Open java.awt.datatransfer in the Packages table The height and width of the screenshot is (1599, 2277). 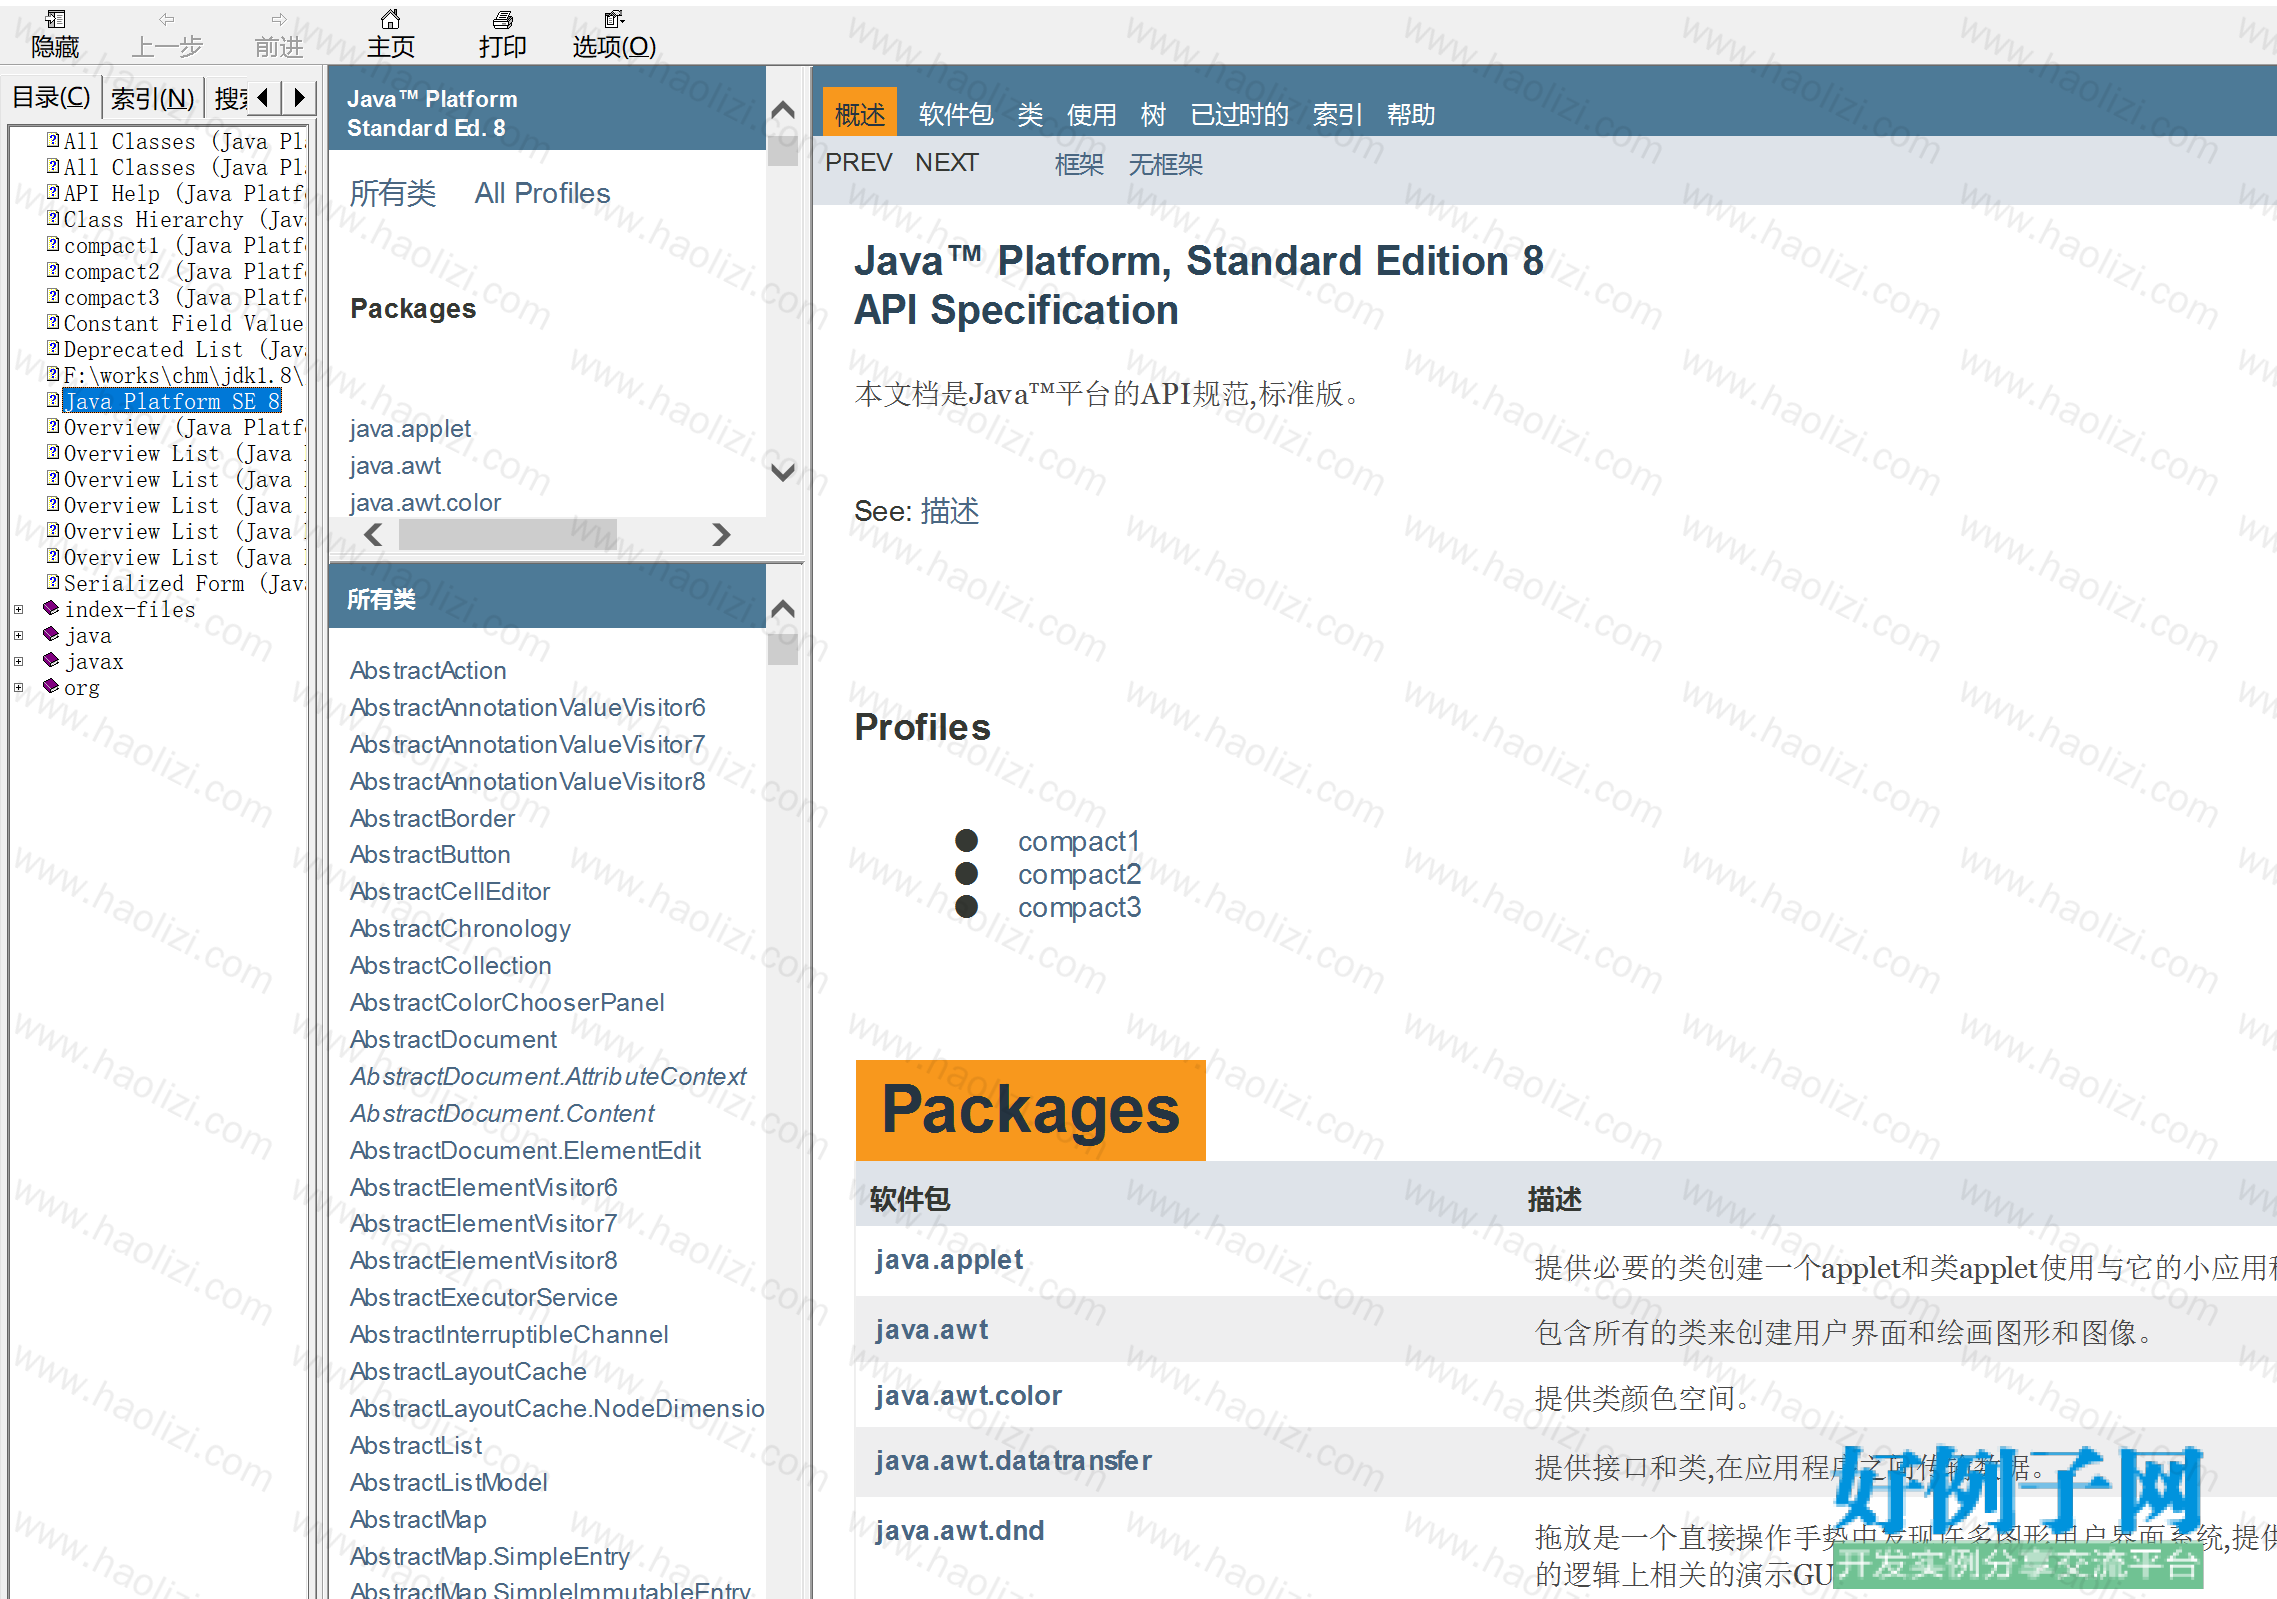click(x=1013, y=1460)
